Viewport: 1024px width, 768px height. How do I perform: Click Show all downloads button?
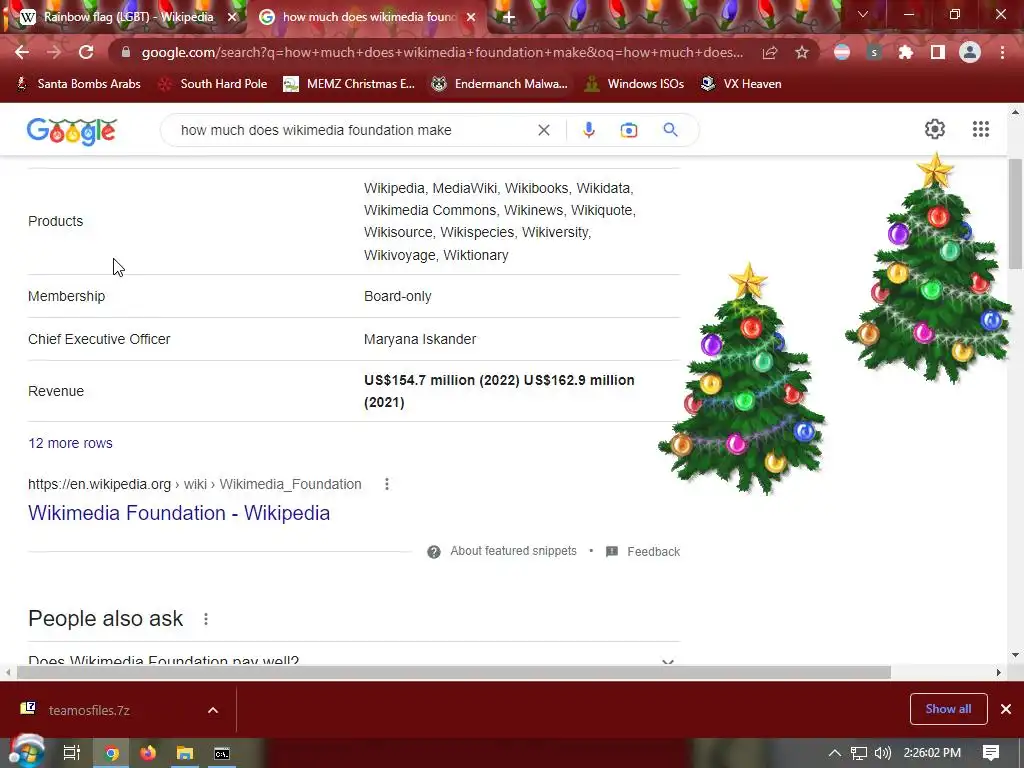(x=948, y=709)
